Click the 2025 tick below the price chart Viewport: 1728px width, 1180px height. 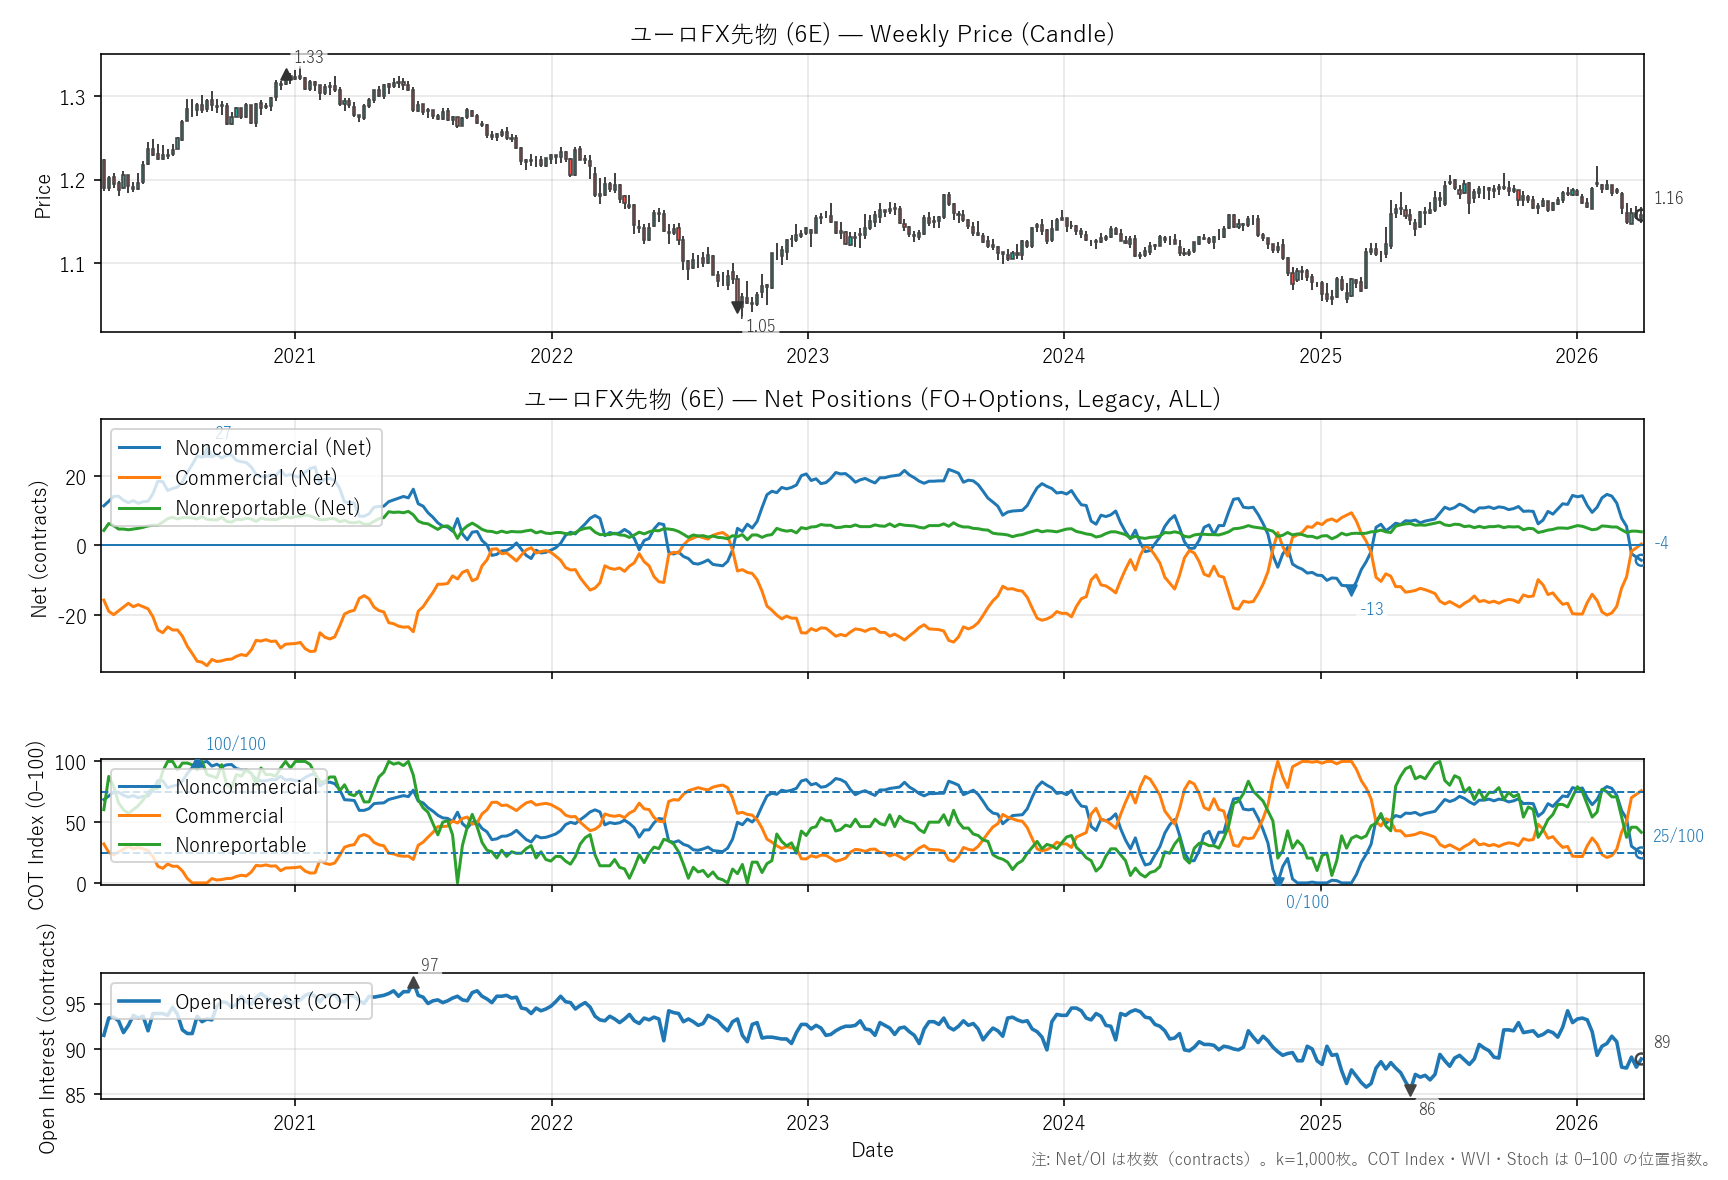(1320, 356)
